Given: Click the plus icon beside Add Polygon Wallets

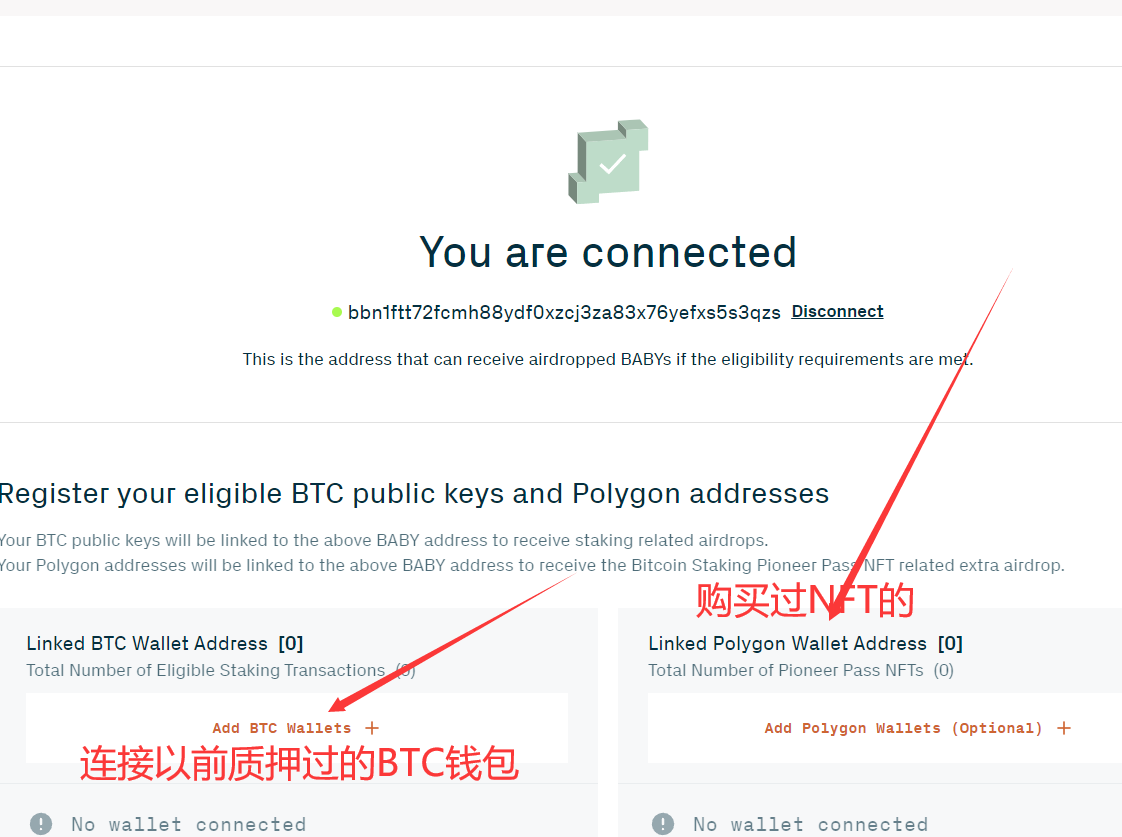Looking at the screenshot, I should tap(1064, 728).
